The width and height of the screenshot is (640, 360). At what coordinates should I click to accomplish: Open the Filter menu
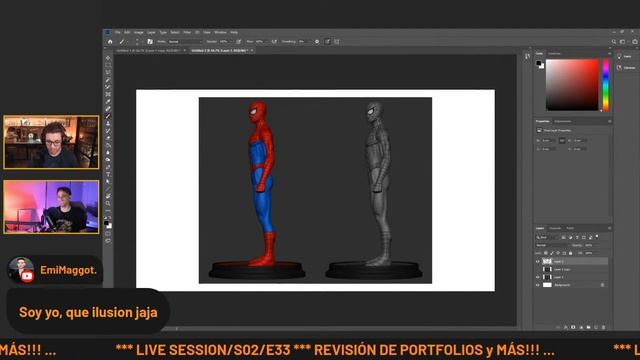pyautogui.click(x=187, y=32)
